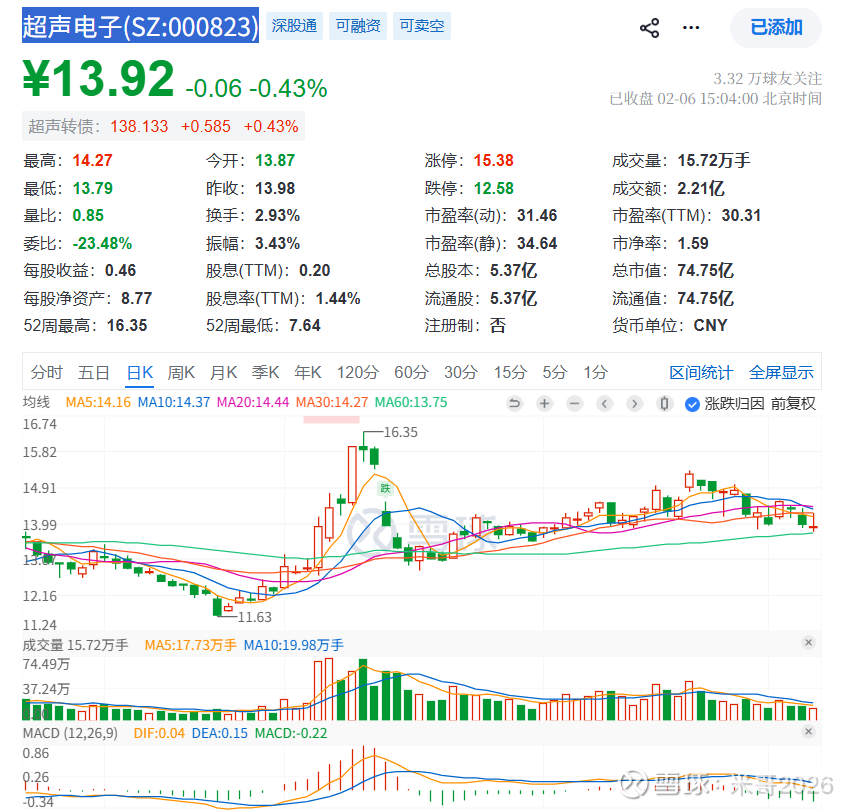The image size is (858, 811).
Task: Click the 11.63 low price label on chart
Action: tap(254, 617)
